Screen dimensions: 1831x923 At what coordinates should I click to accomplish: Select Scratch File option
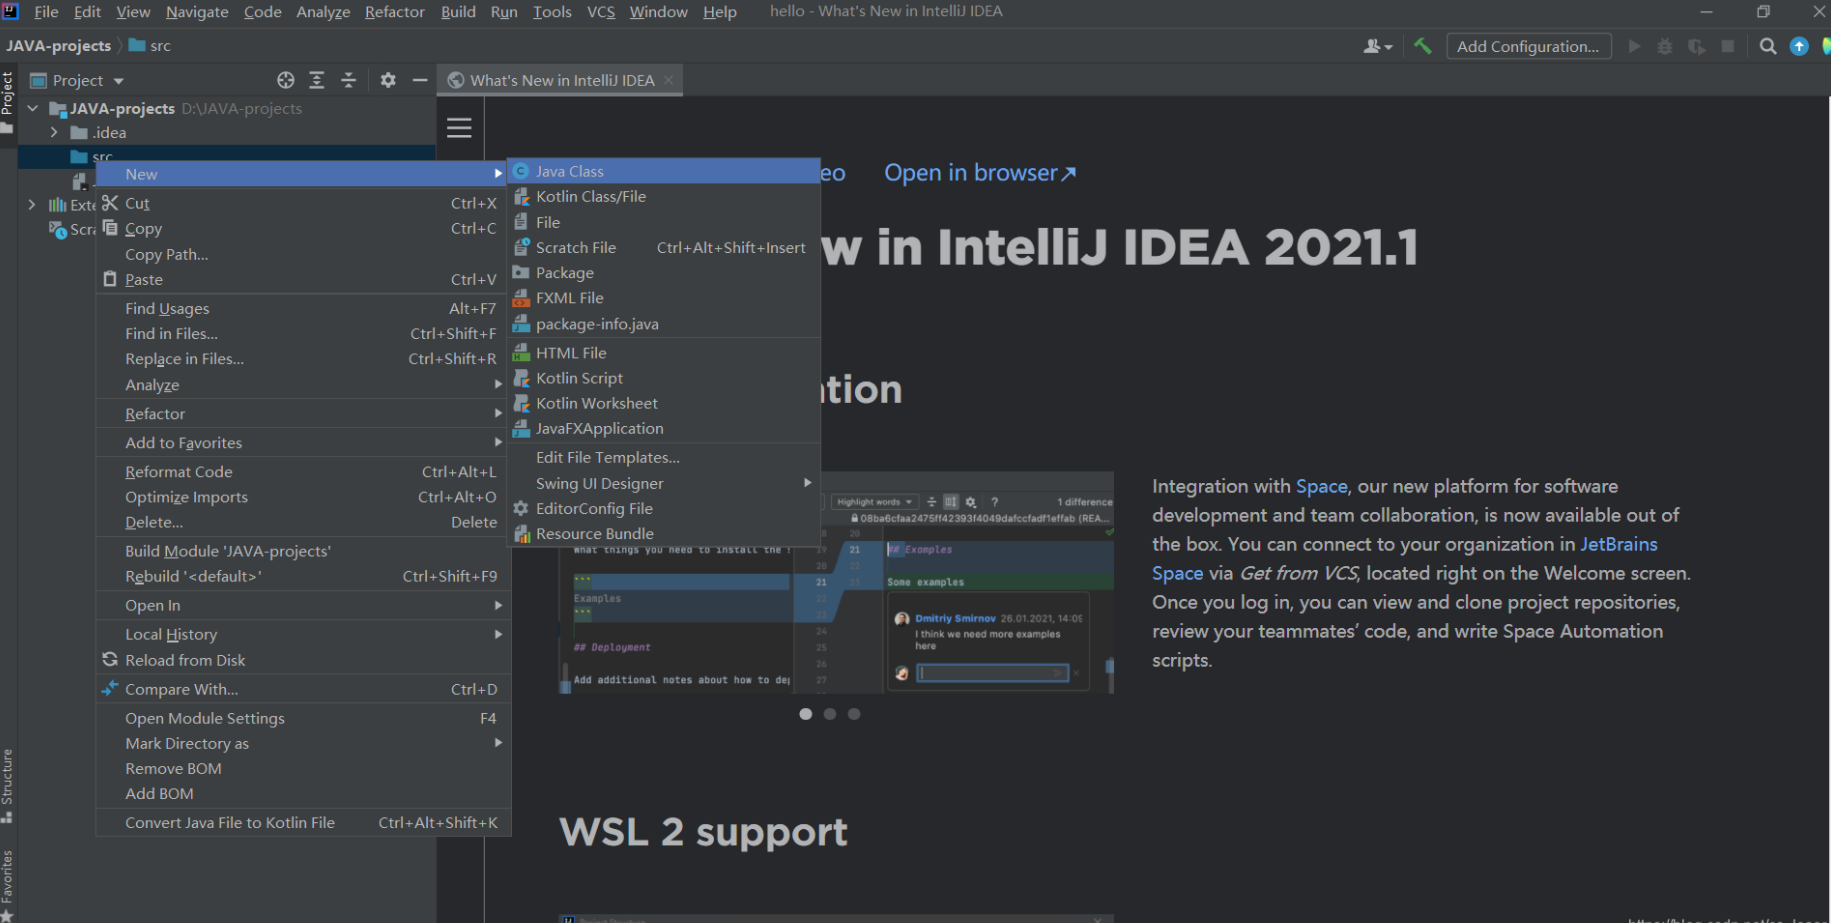point(664,248)
